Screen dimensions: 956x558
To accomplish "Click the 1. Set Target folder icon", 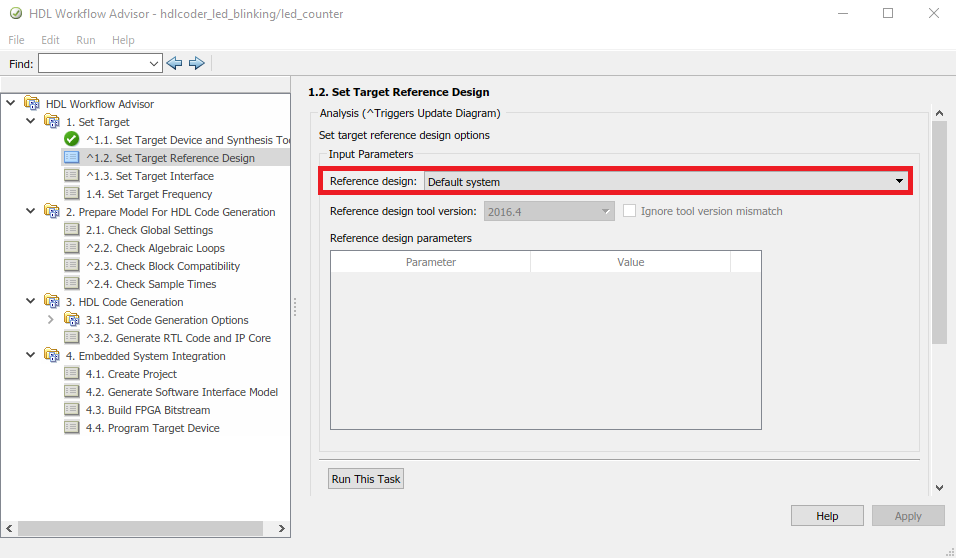I will [52, 121].
